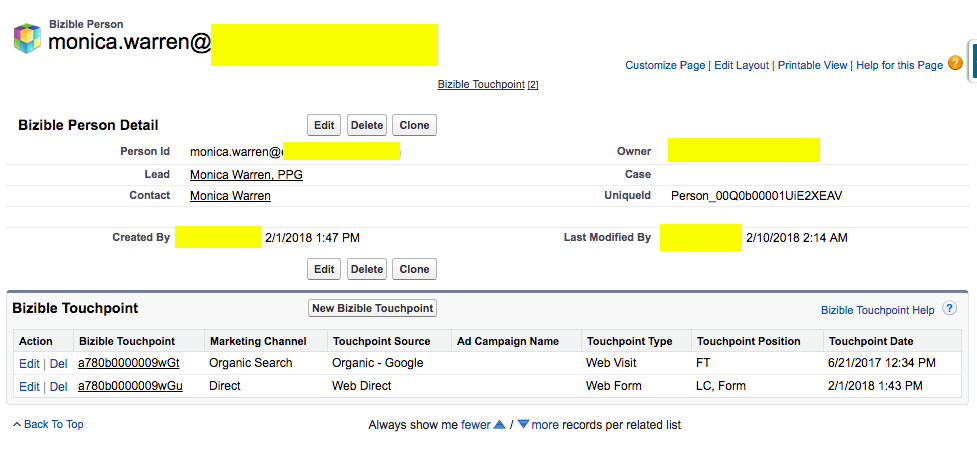977x454 pixels.
Task: Click the Back To Top caret icon
Action: click(x=17, y=425)
